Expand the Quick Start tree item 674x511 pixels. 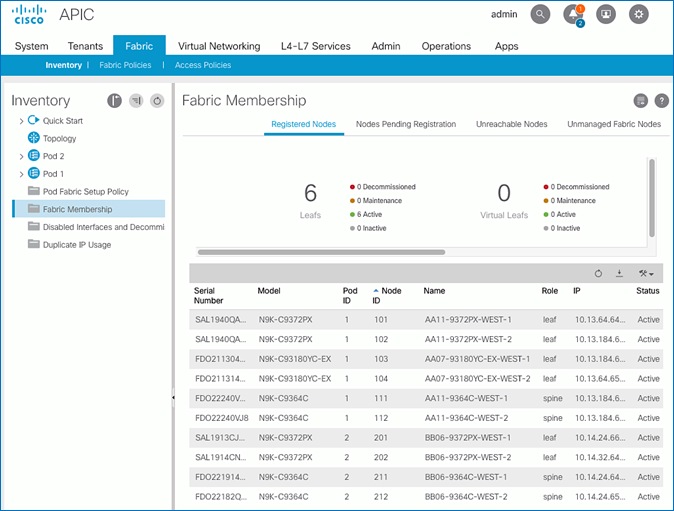(21, 121)
